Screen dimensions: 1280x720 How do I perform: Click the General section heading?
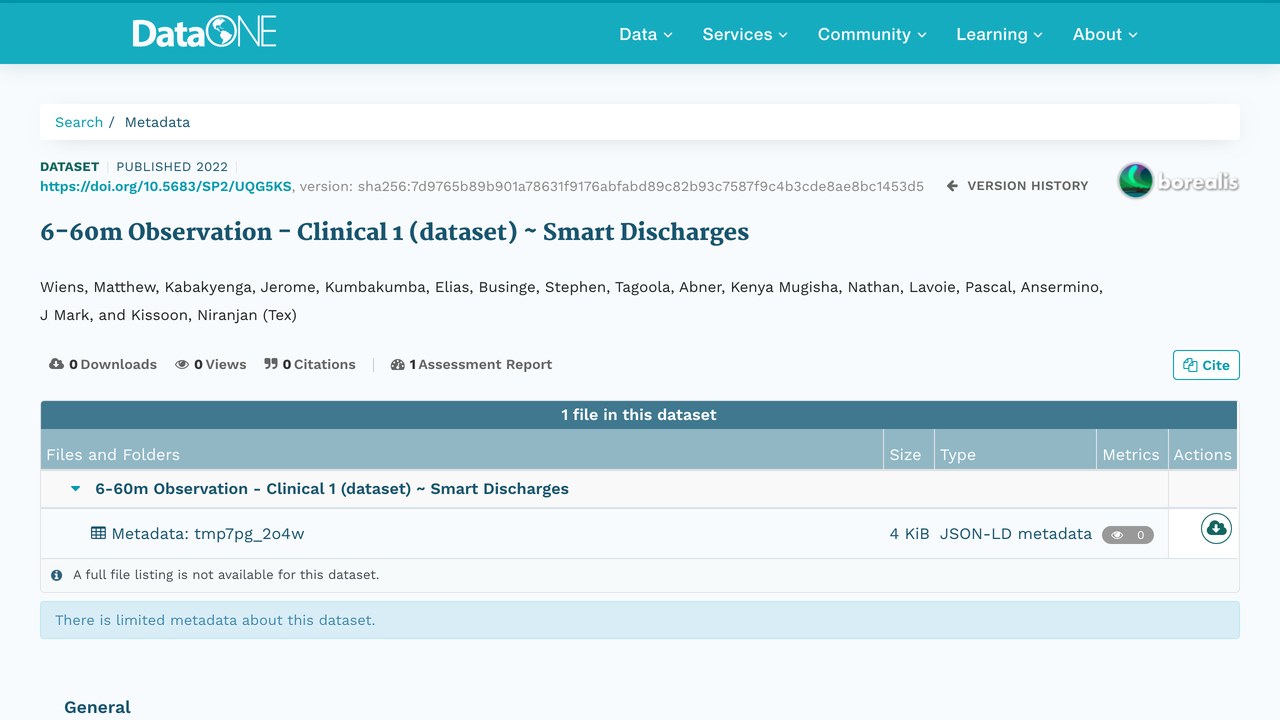click(x=98, y=707)
